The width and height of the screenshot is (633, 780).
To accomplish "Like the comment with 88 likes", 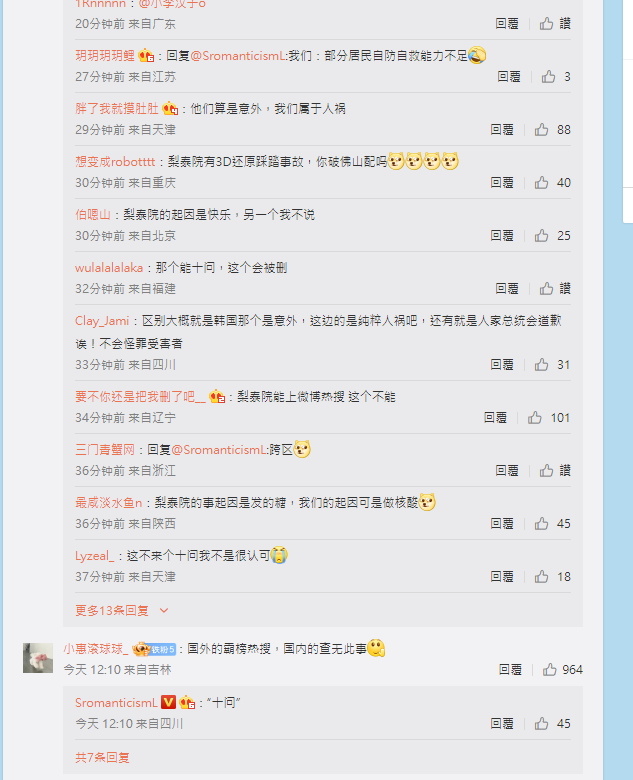I will (541, 130).
